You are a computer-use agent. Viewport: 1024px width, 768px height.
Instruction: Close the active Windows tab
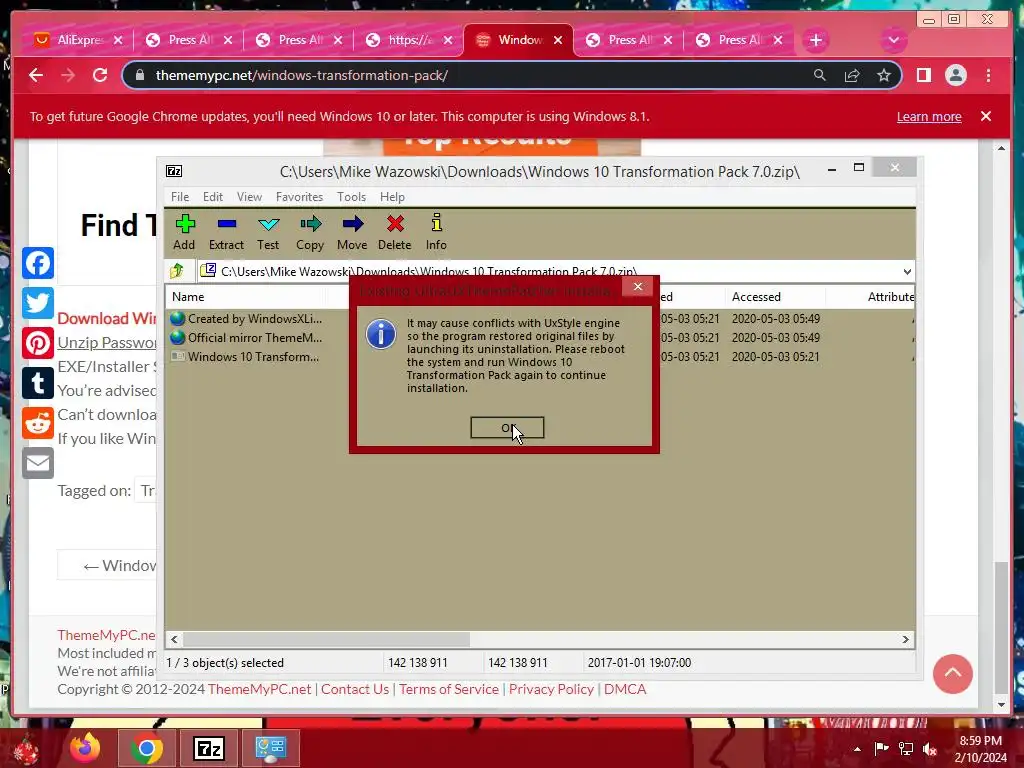click(x=558, y=40)
